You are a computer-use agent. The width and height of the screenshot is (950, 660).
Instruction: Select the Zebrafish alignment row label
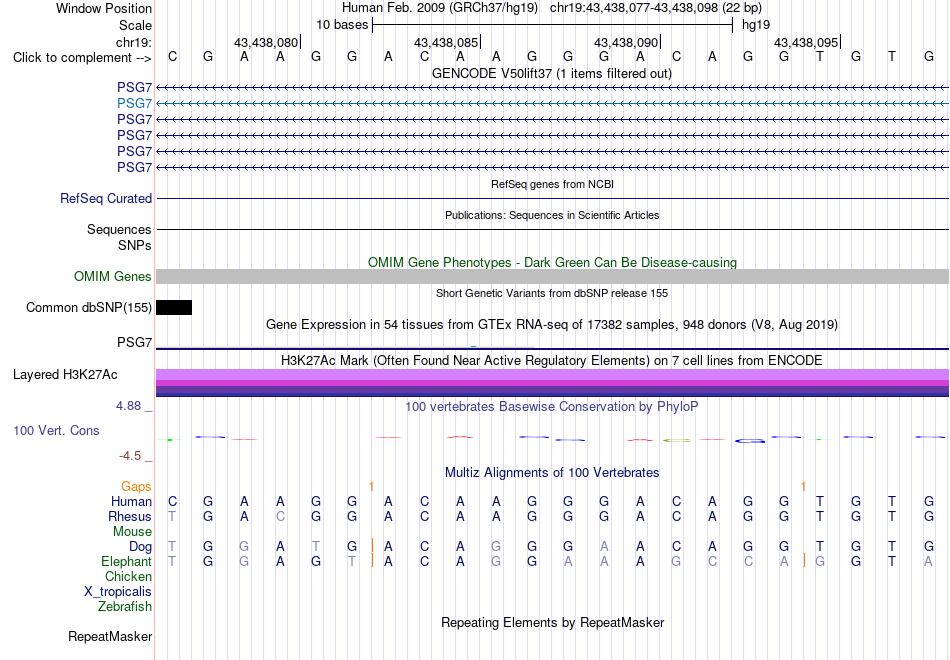(x=125, y=606)
